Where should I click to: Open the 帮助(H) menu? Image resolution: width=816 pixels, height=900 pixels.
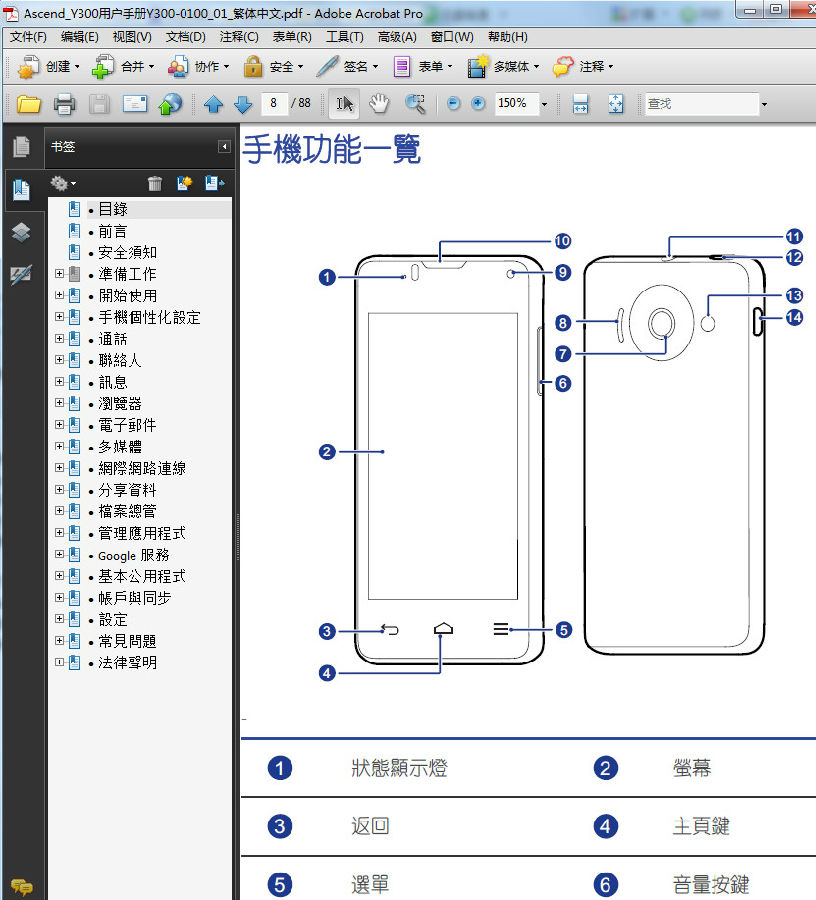tap(507, 37)
